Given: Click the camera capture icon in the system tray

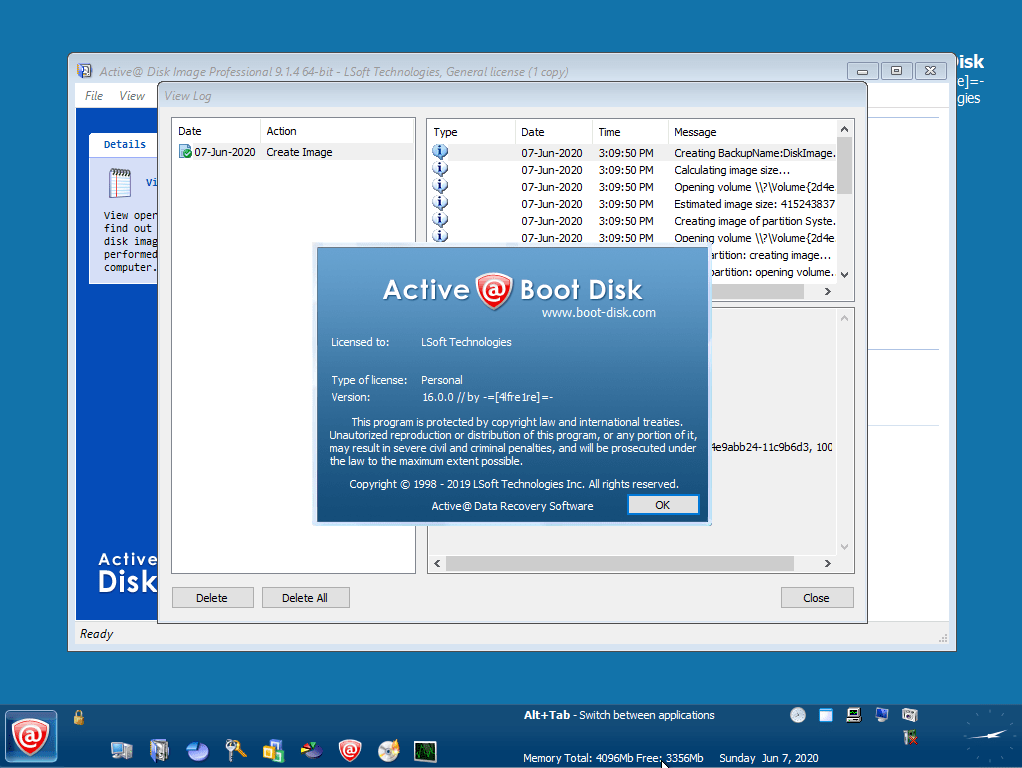Looking at the screenshot, I should [909, 714].
